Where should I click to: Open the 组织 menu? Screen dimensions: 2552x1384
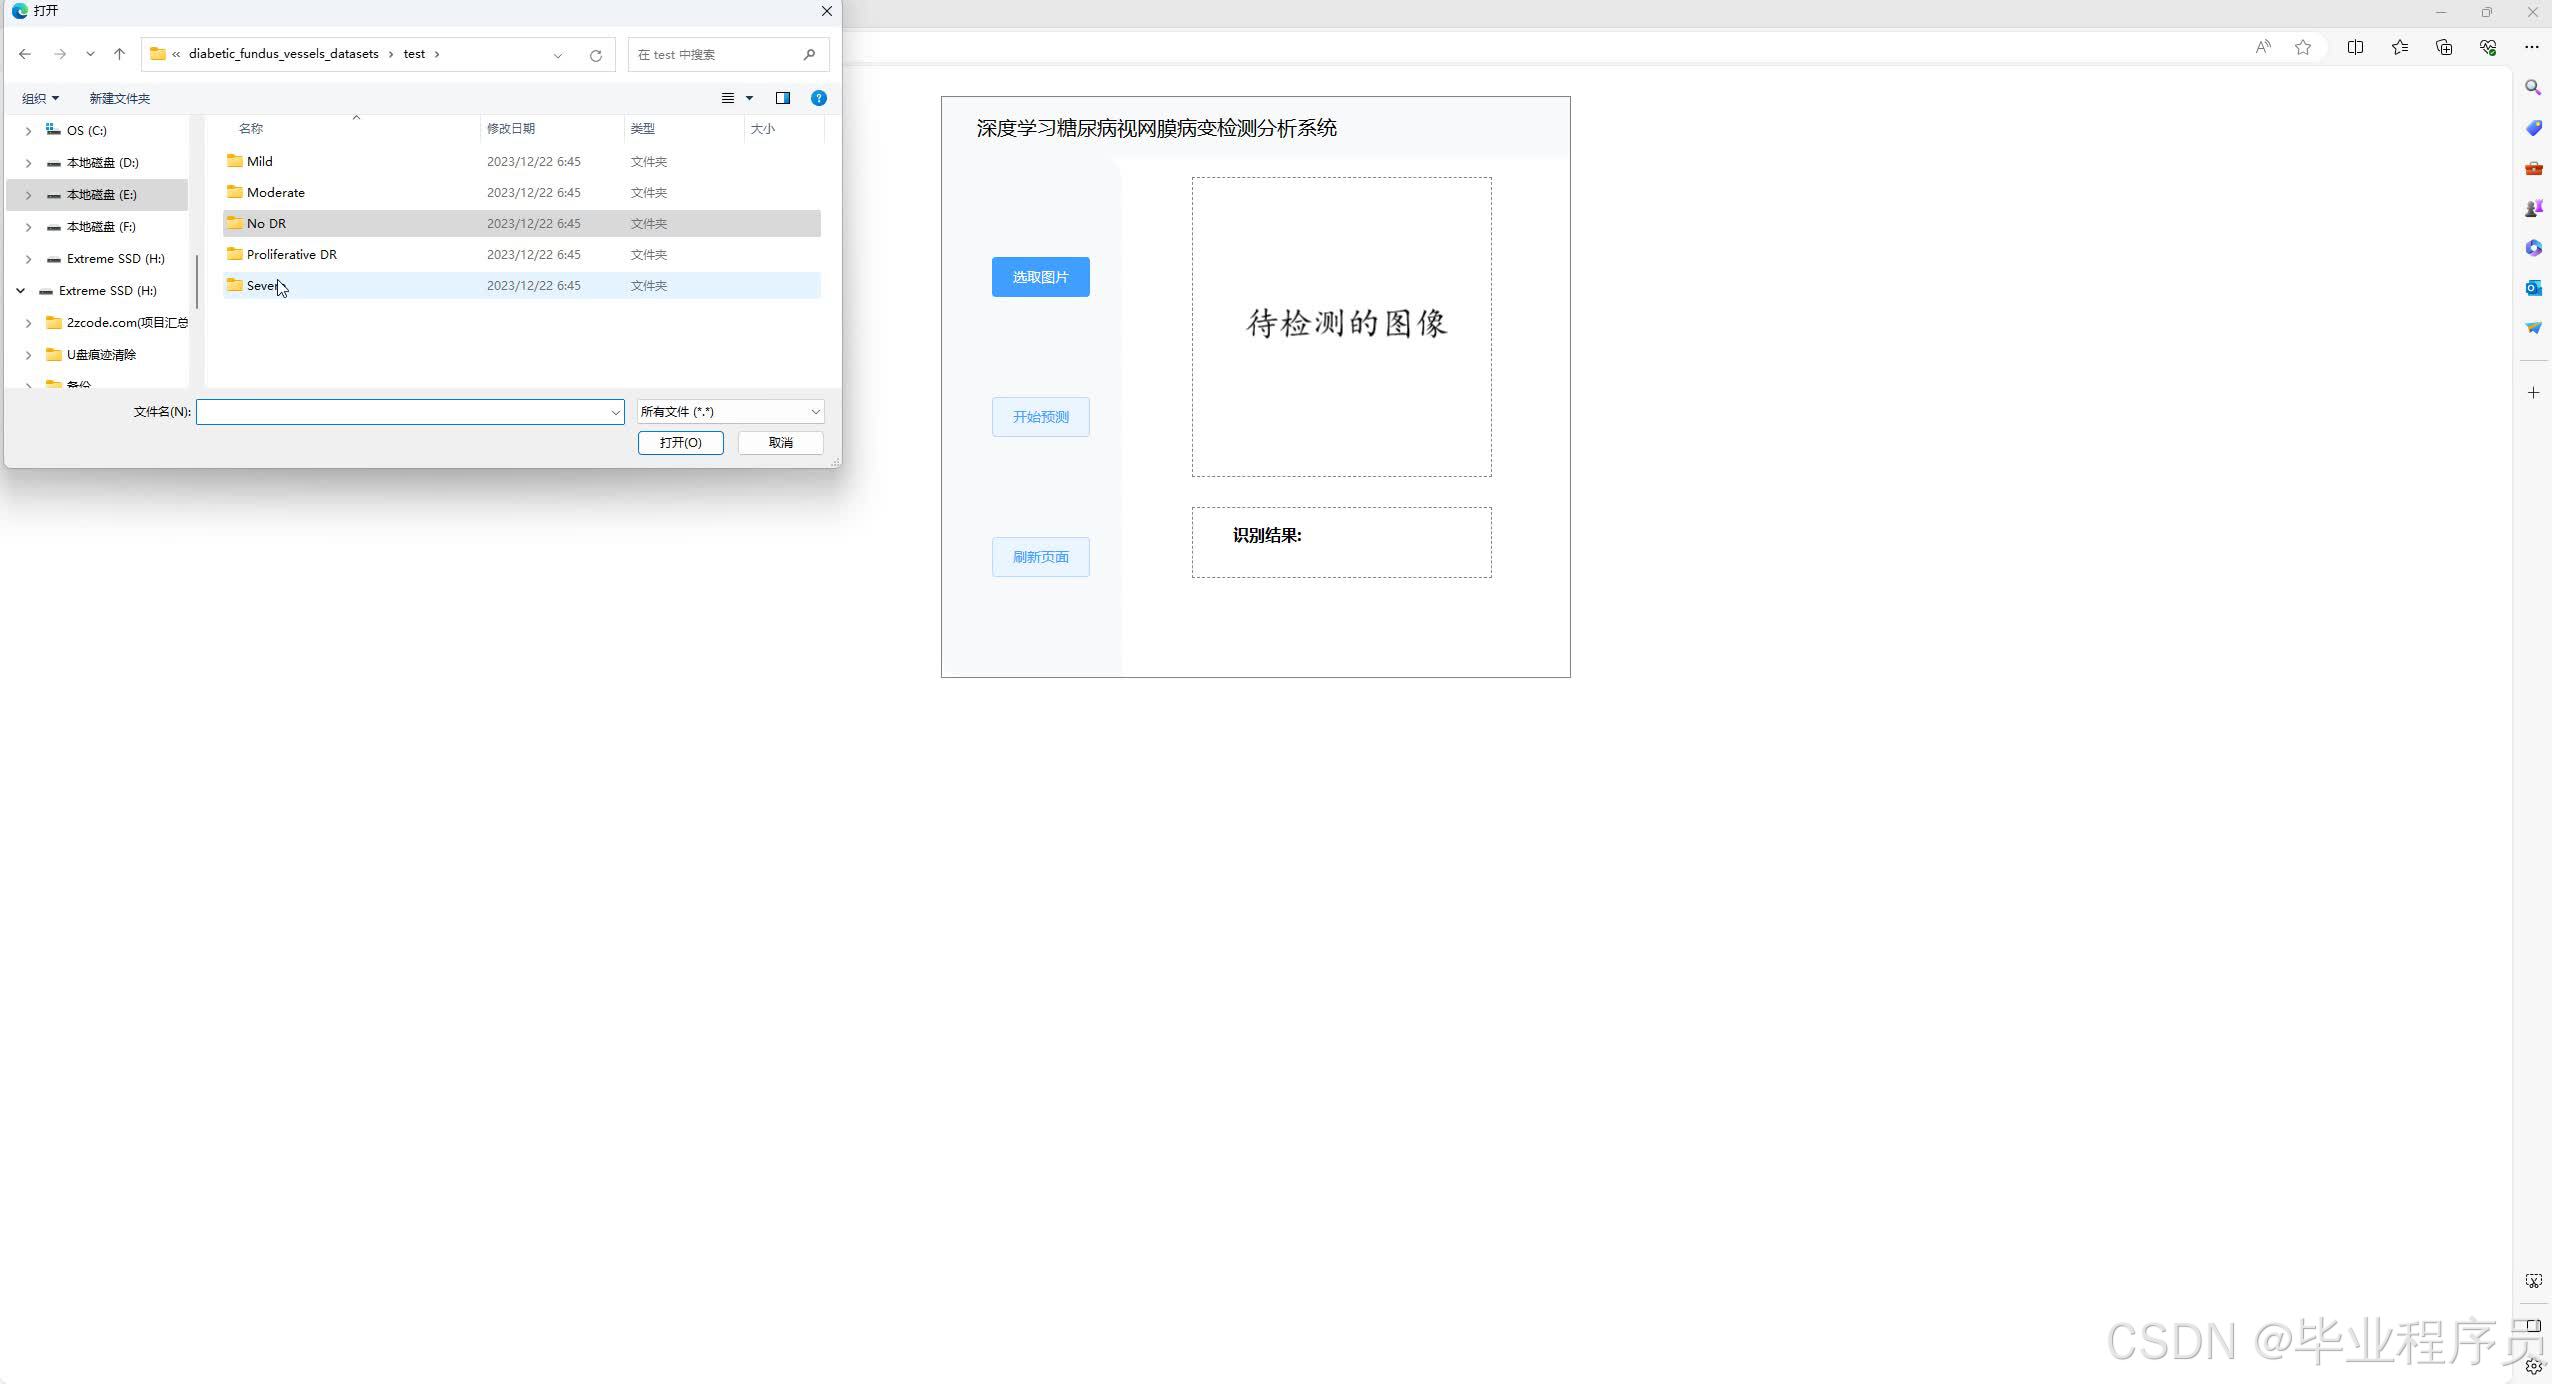point(40,98)
